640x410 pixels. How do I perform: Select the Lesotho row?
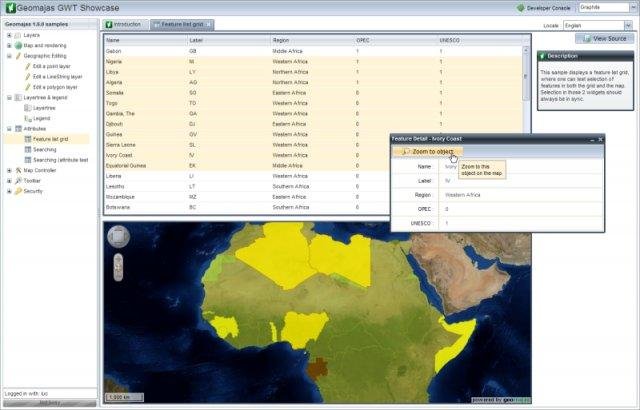point(247,186)
